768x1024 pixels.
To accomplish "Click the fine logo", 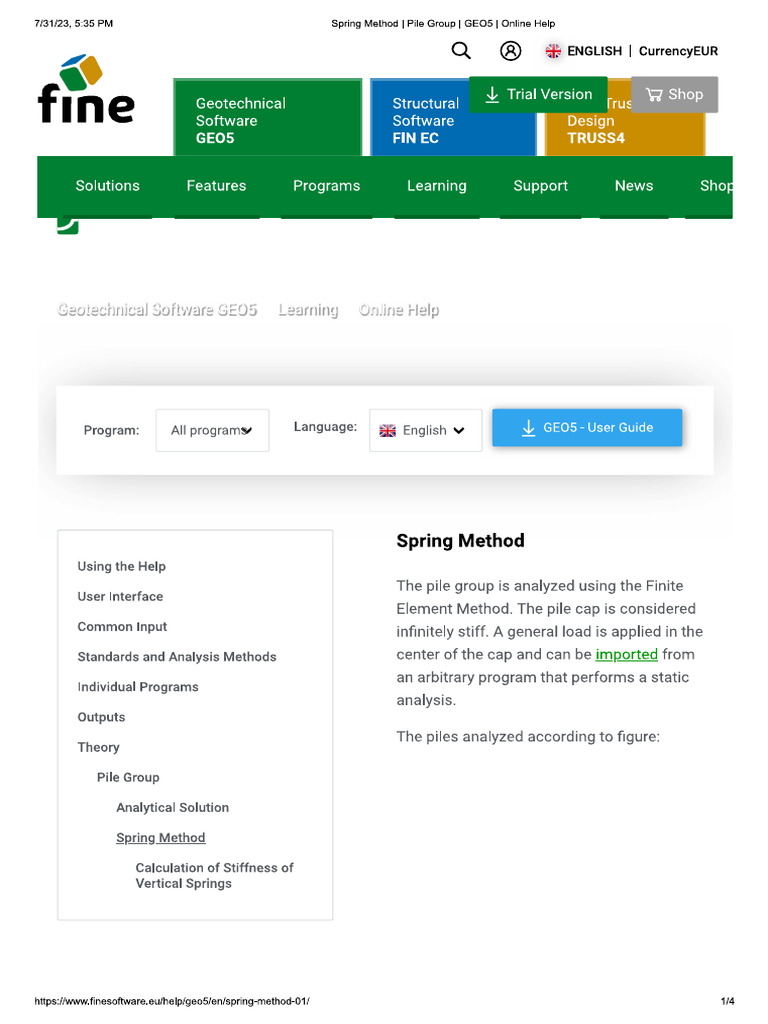I will [x=86, y=90].
